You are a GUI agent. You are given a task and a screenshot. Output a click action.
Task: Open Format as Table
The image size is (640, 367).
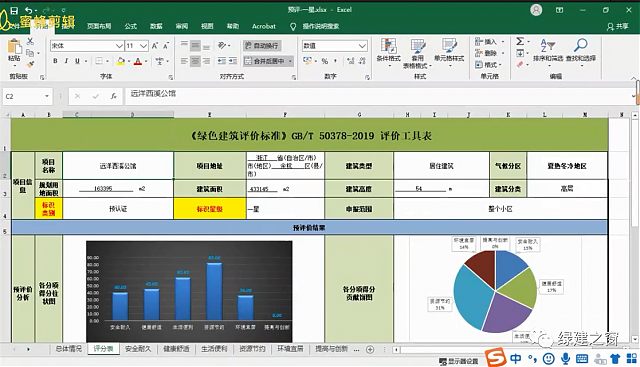point(418,53)
